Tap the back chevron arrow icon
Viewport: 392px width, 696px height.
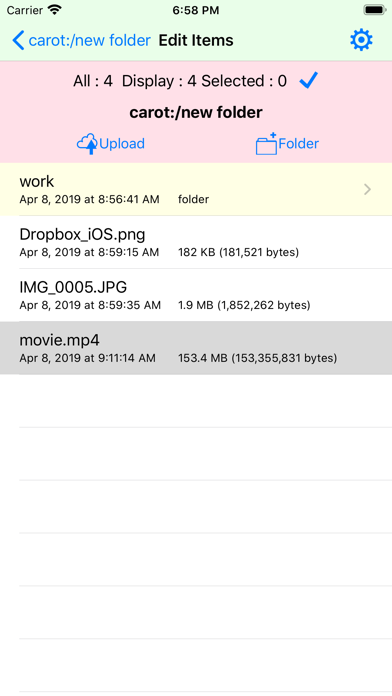coord(18,40)
